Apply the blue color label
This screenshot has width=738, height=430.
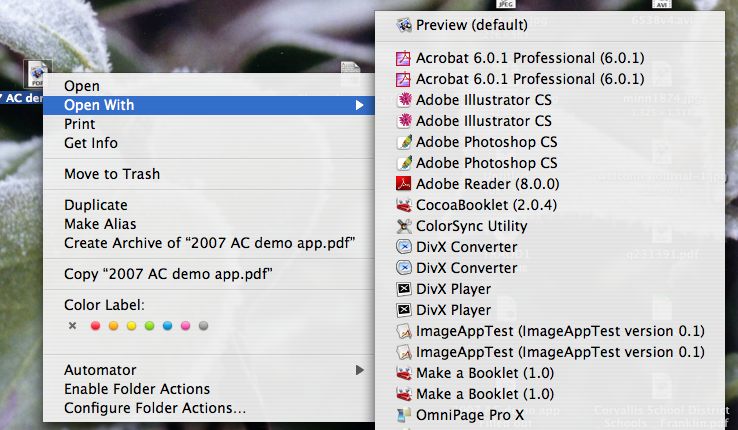pyautogui.click(x=168, y=326)
